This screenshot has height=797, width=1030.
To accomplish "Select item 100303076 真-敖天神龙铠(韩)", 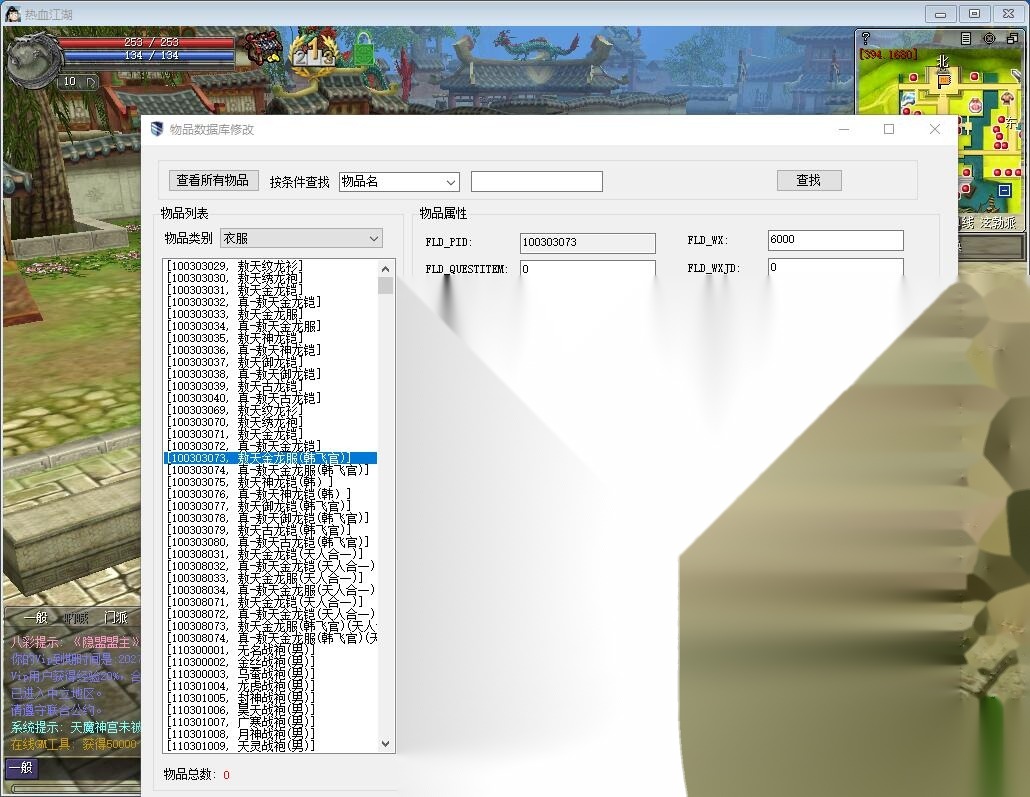I will [x=271, y=494].
